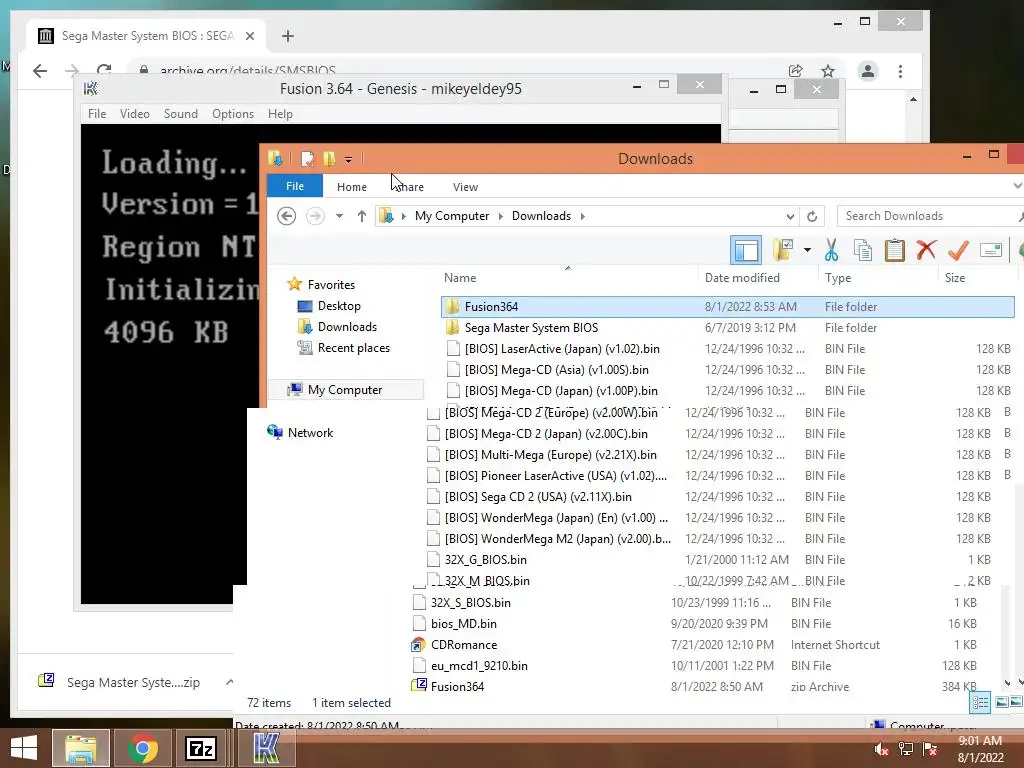Open the recent locations dropdown arrow

[339, 216]
